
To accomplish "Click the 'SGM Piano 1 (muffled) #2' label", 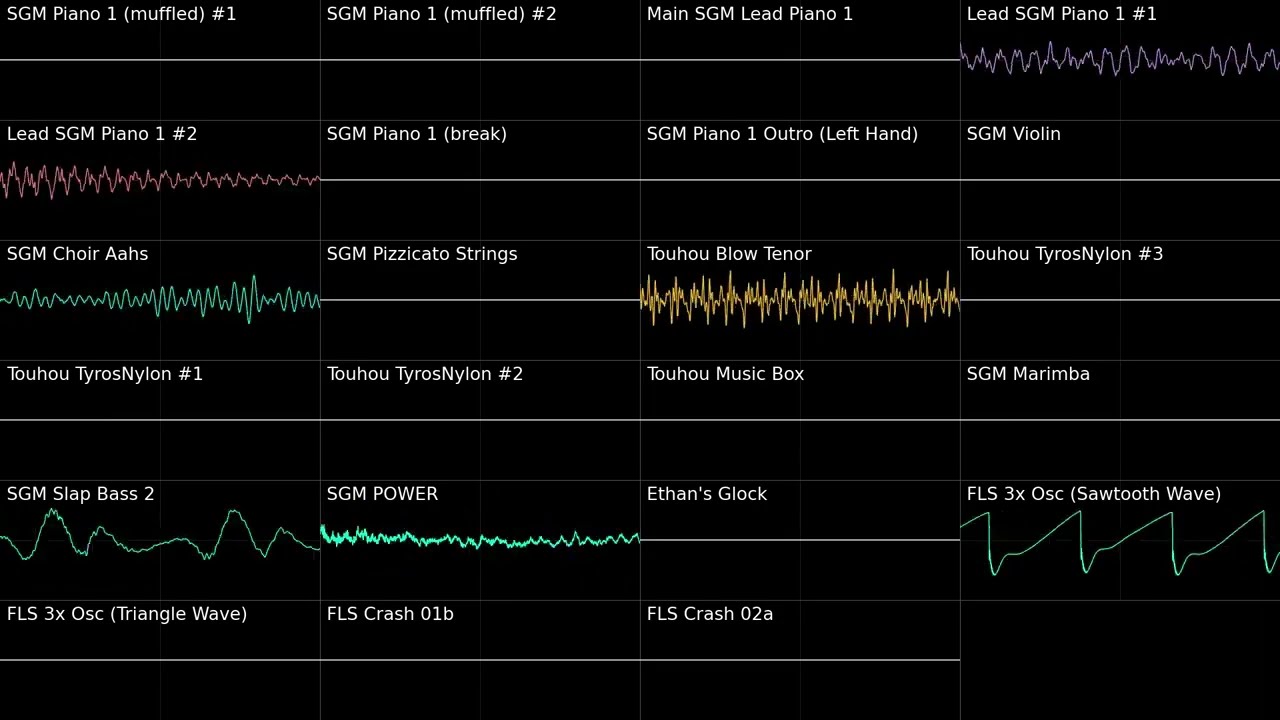I will (x=441, y=14).
